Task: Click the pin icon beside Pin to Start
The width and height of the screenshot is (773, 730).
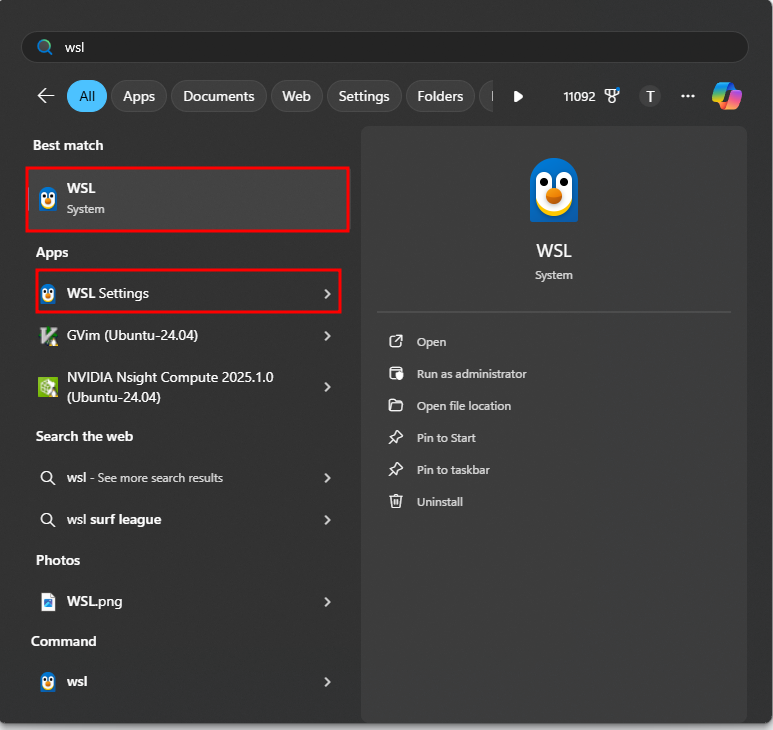Action: [396, 437]
